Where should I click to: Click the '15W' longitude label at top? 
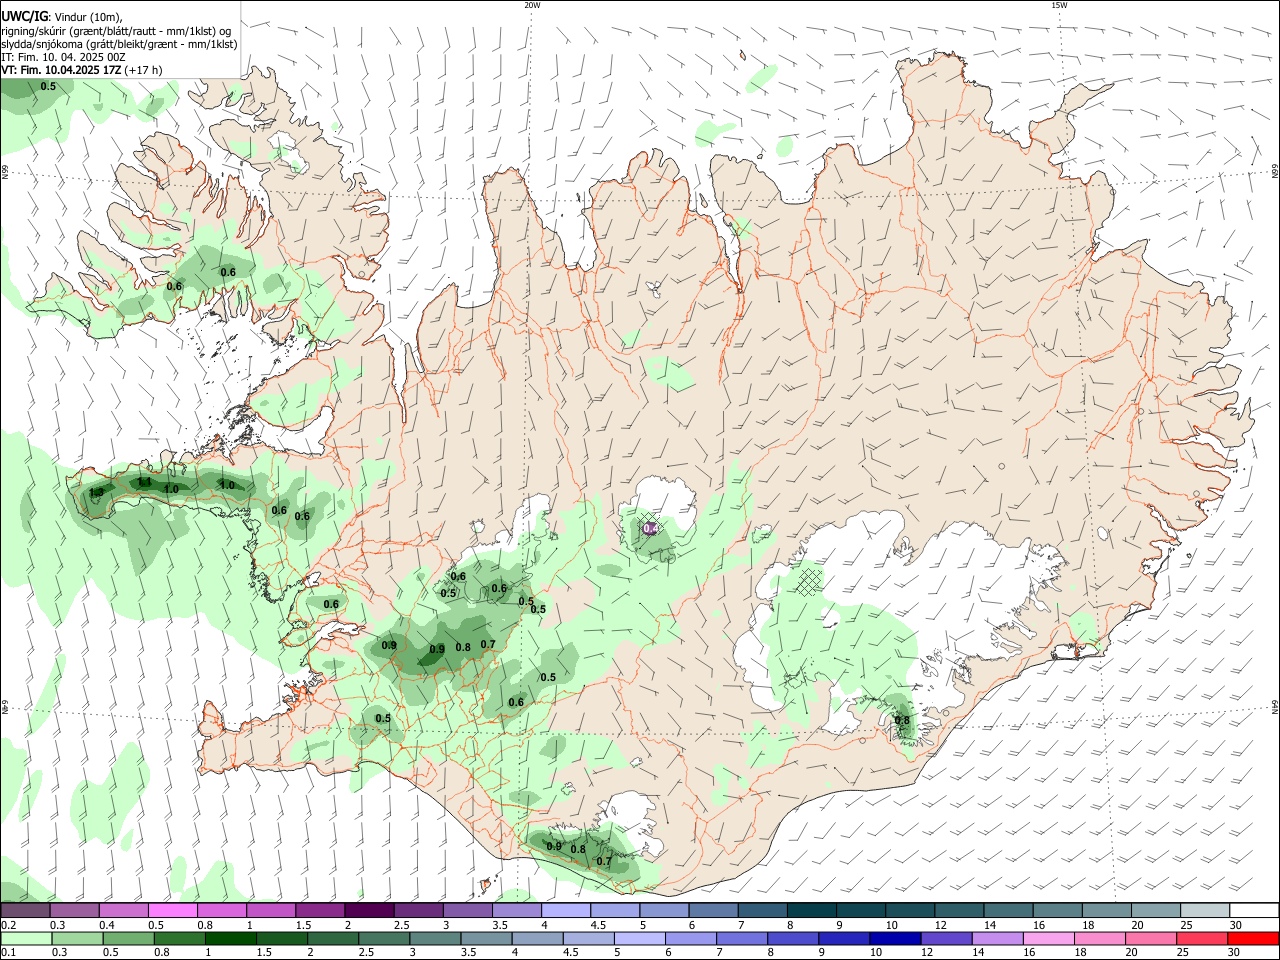[1059, 5]
